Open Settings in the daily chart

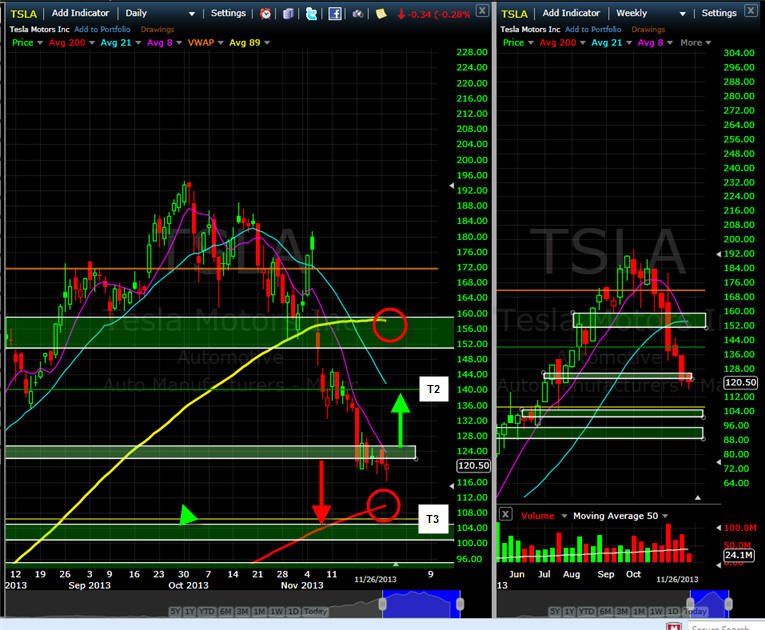(x=228, y=13)
